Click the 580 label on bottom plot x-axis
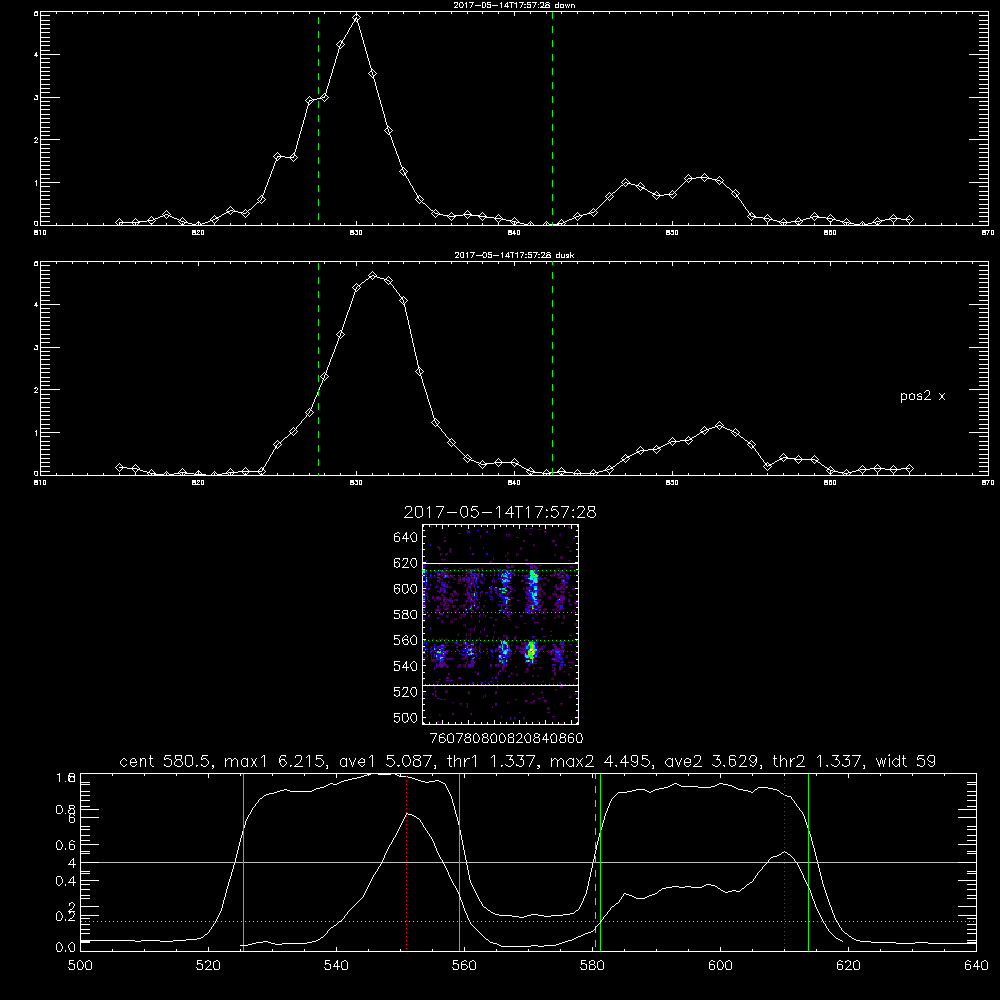 [592, 966]
